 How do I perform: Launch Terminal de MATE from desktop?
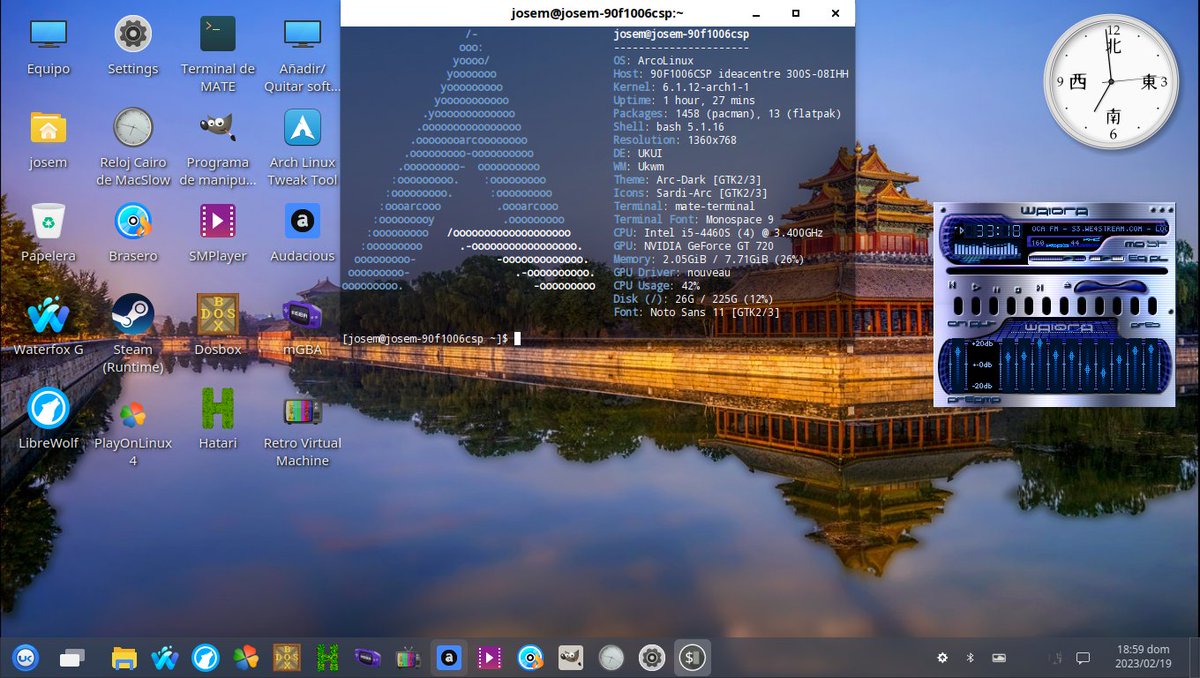[x=218, y=54]
